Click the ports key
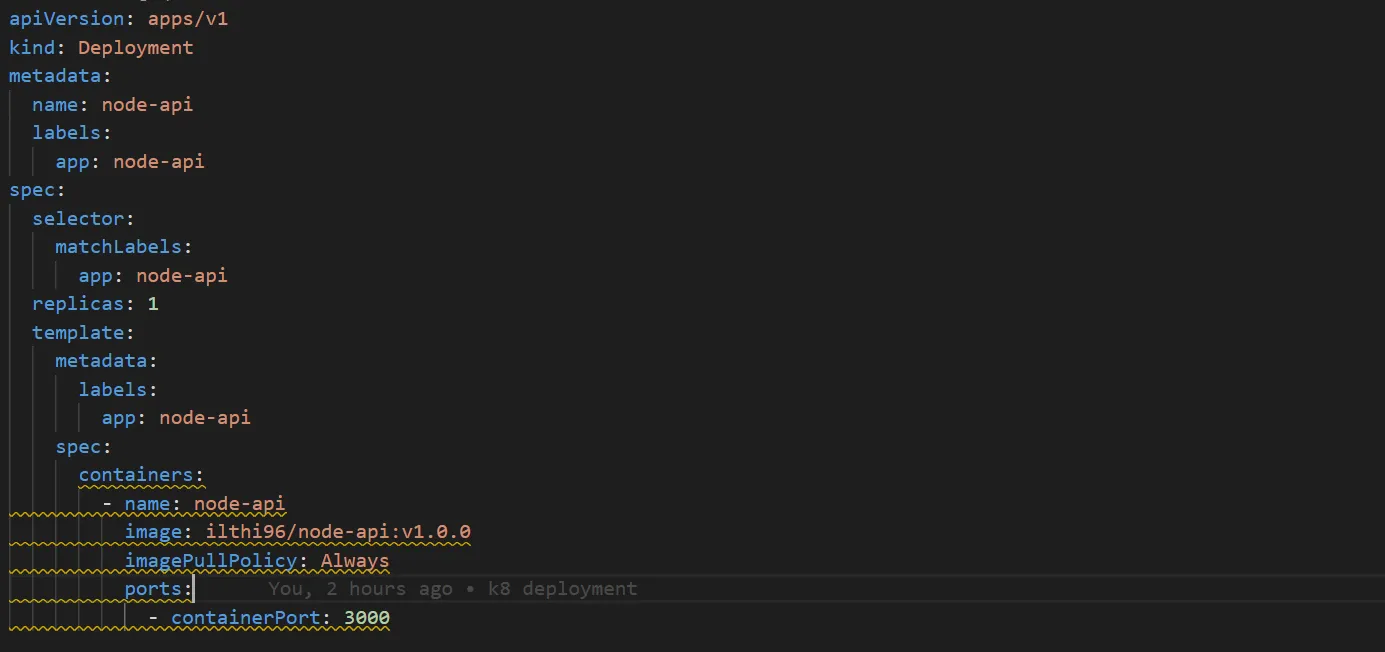The width and height of the screenshot is (1385, 652). (153, 589)
